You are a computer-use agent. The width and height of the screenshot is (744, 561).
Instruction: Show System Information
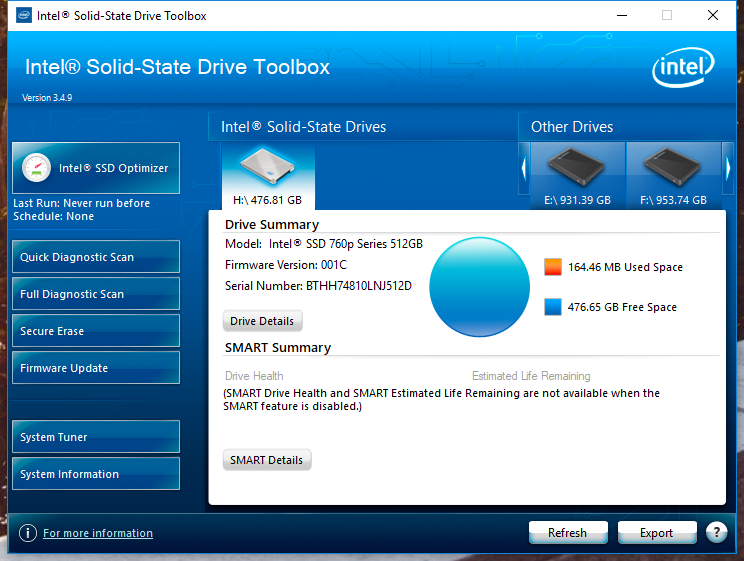(96, 474)
